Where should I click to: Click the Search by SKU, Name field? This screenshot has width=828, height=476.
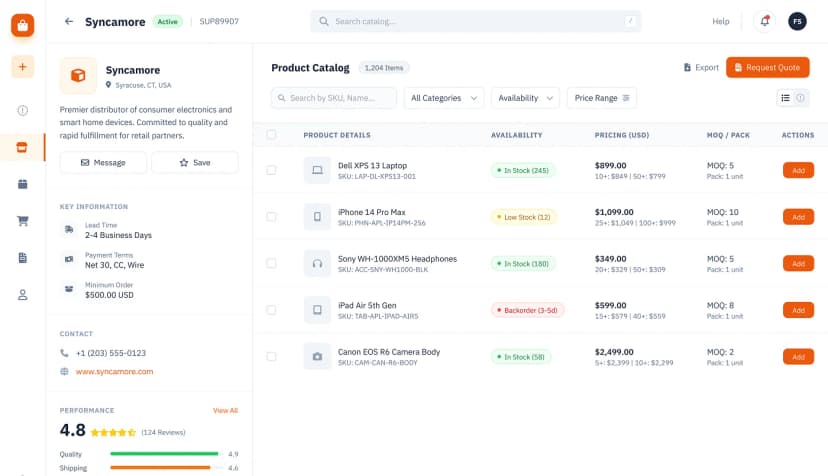point(334,98)
